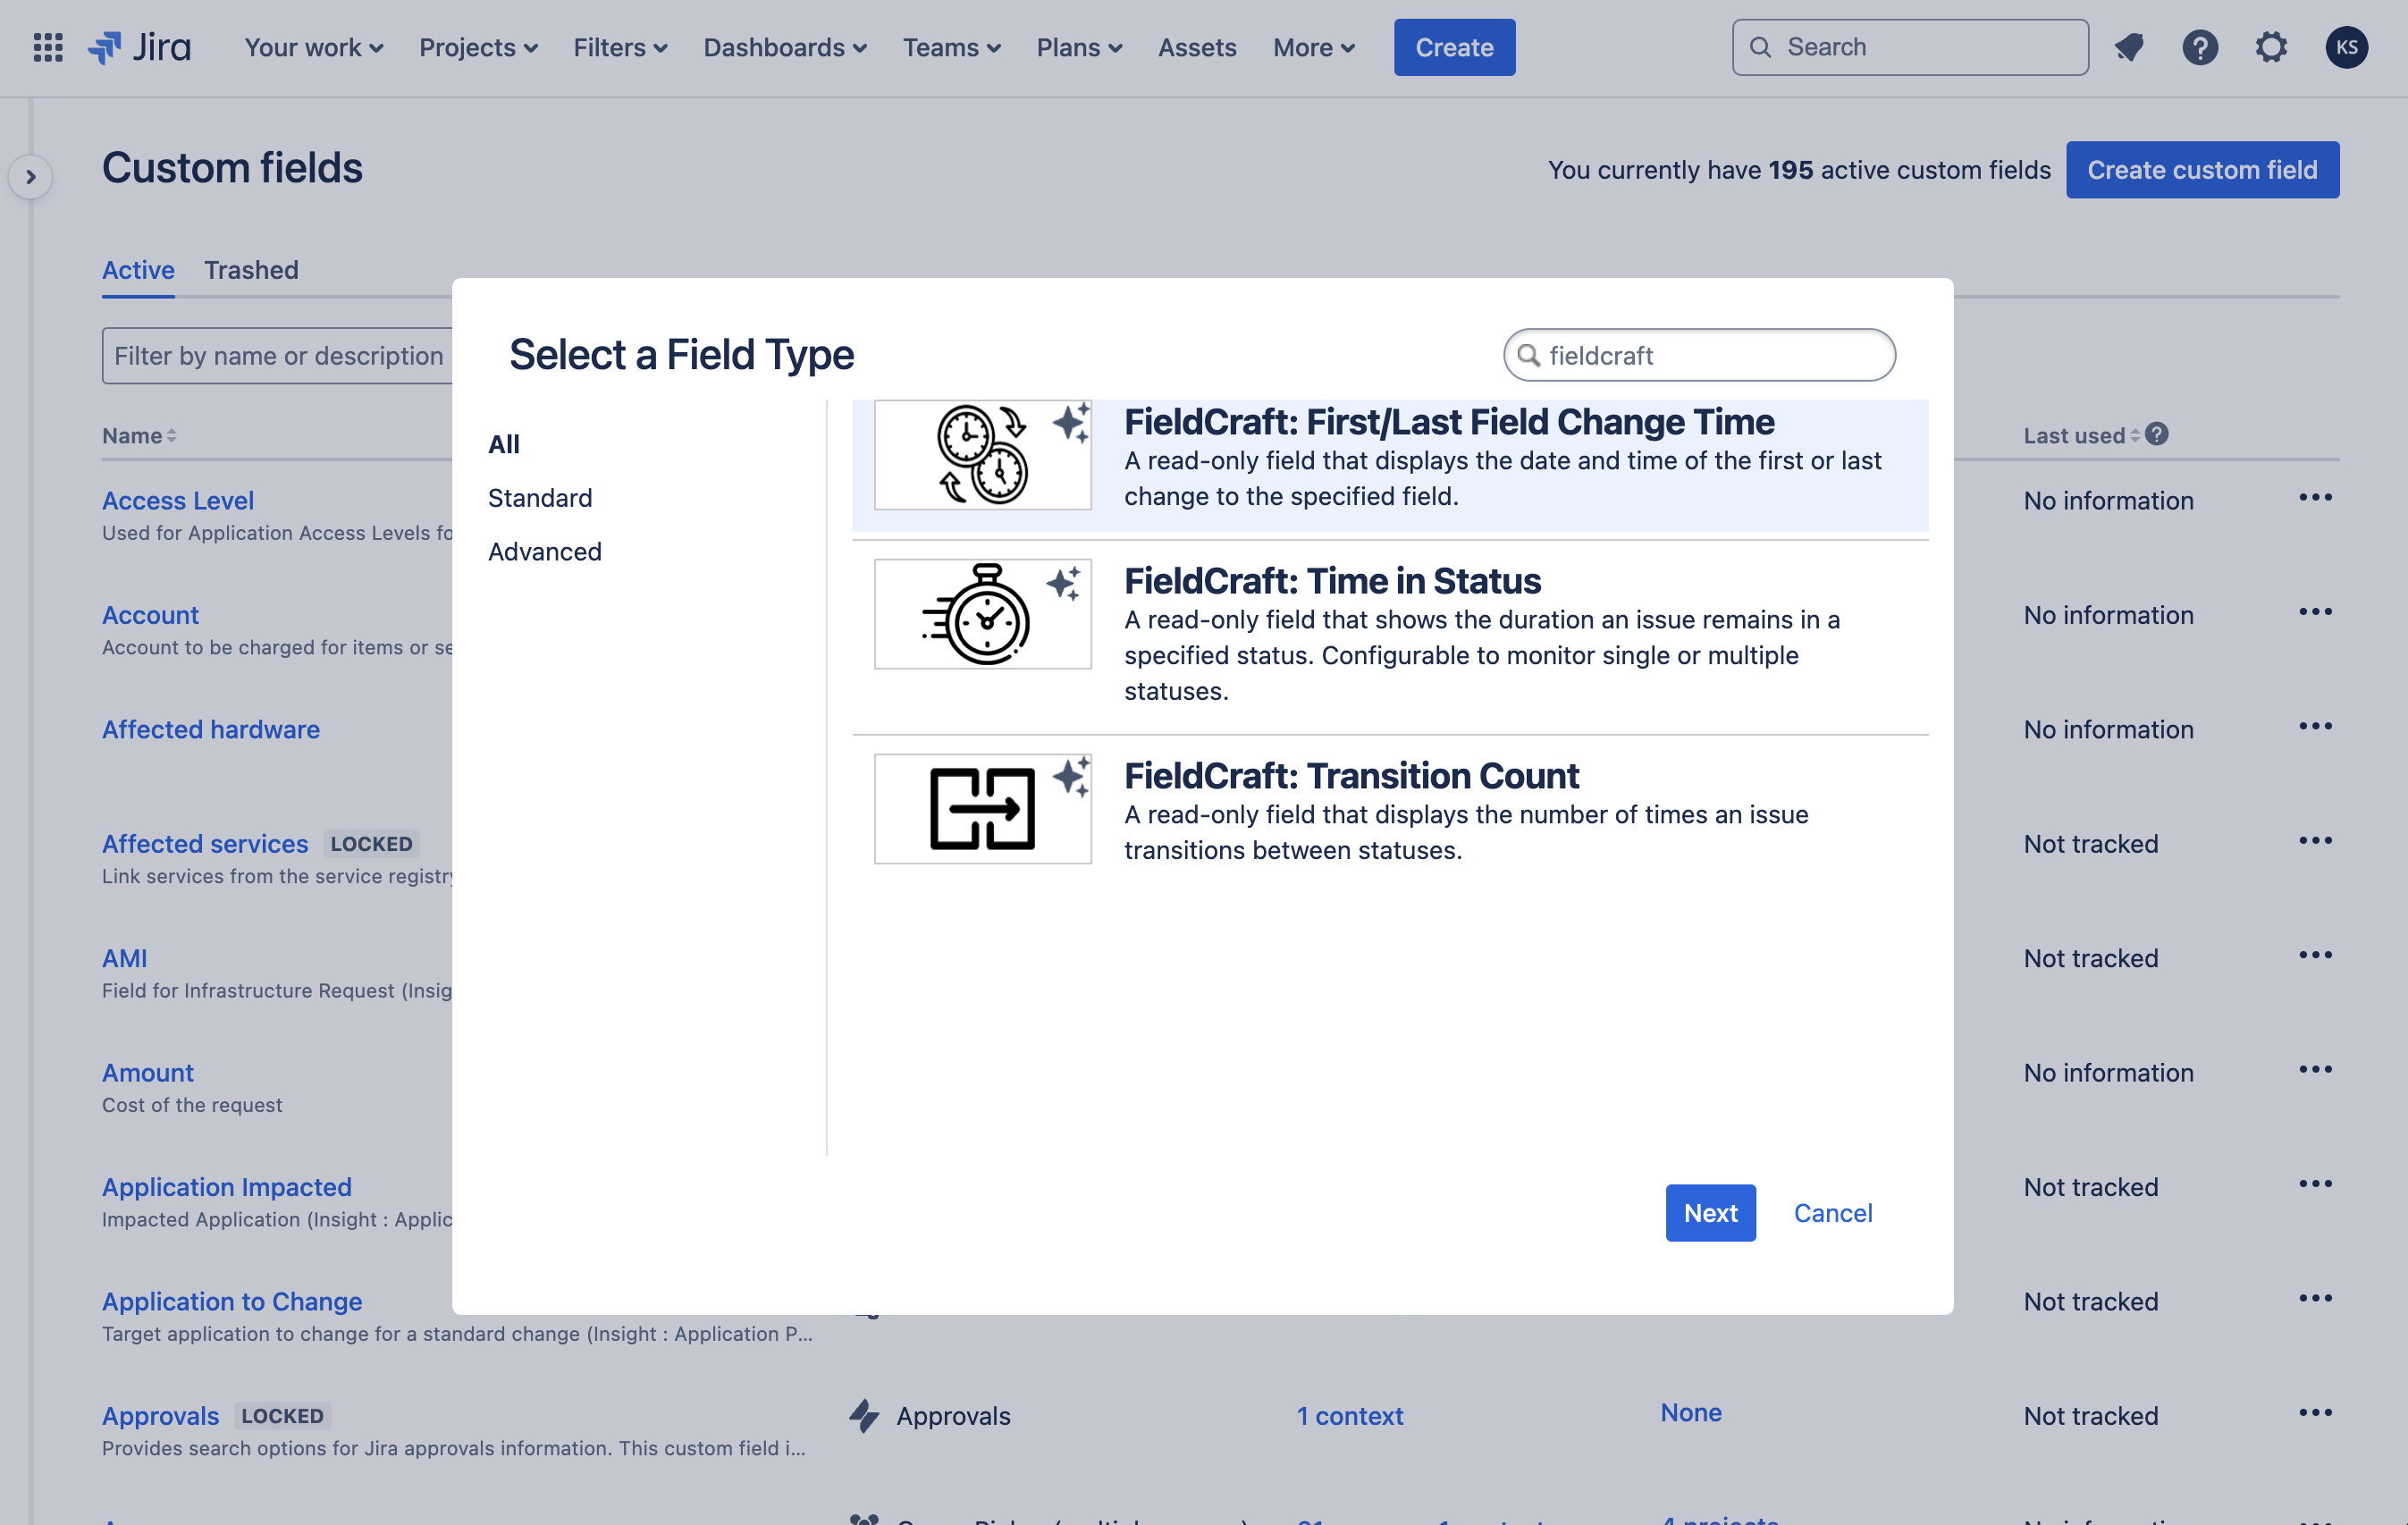Click the KS user avatar
Image resolution: width=2408 pixels, height=1525 pixels.
point(2345,47)
